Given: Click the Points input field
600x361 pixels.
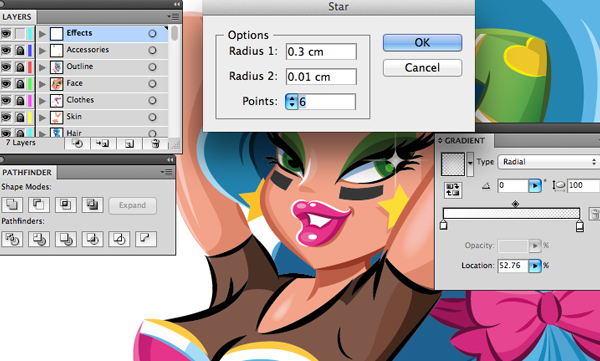Looking at the screenshot, I should click(x=327, y=102).
